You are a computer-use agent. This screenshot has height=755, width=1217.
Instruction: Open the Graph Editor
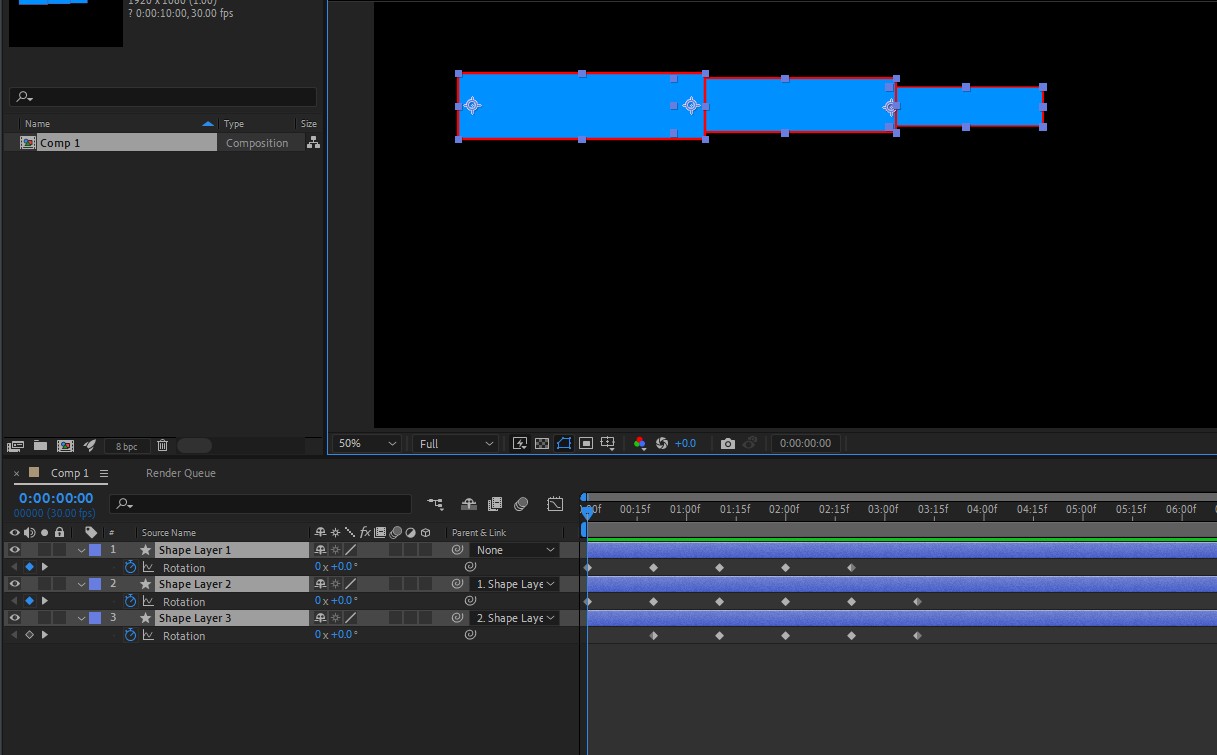pos(555,504)
